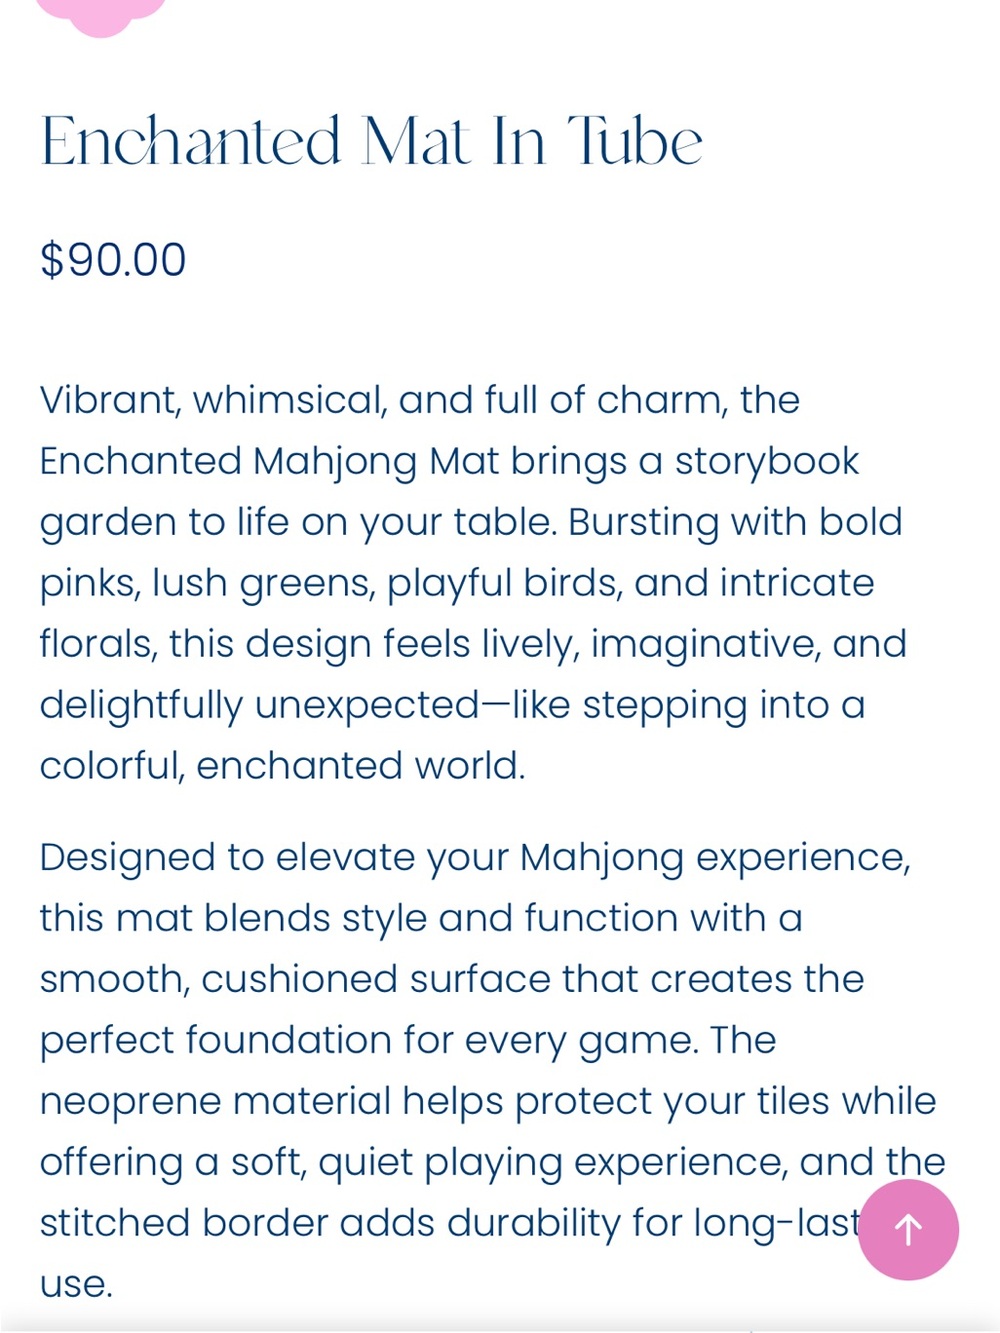Click the "colorful, enchanted world" sentence ending

point(282,767)
